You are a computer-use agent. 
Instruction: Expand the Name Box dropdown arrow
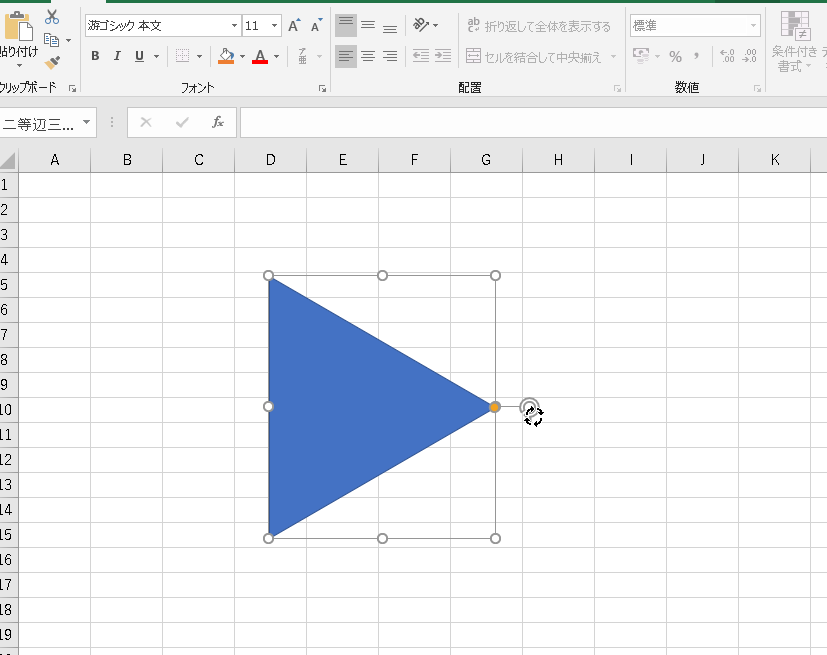point(87,123)
